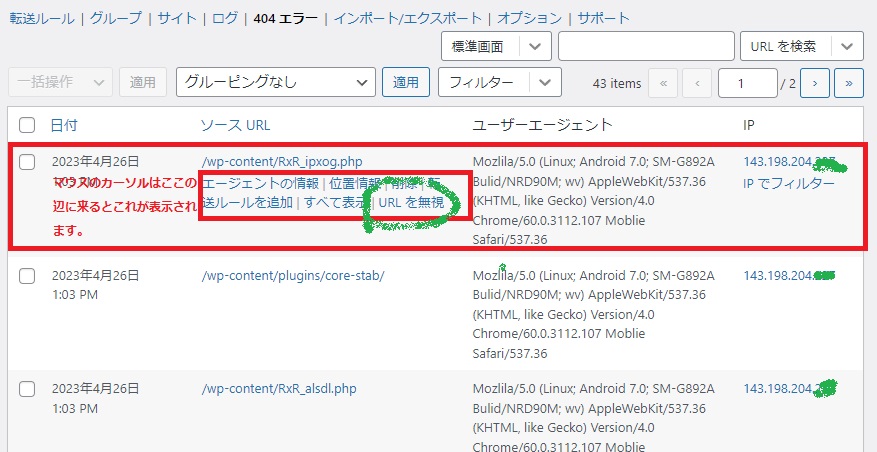Go to the next page arrow
Image resolution: width=877 pixels, height=452 pixels.
point(815,83)
